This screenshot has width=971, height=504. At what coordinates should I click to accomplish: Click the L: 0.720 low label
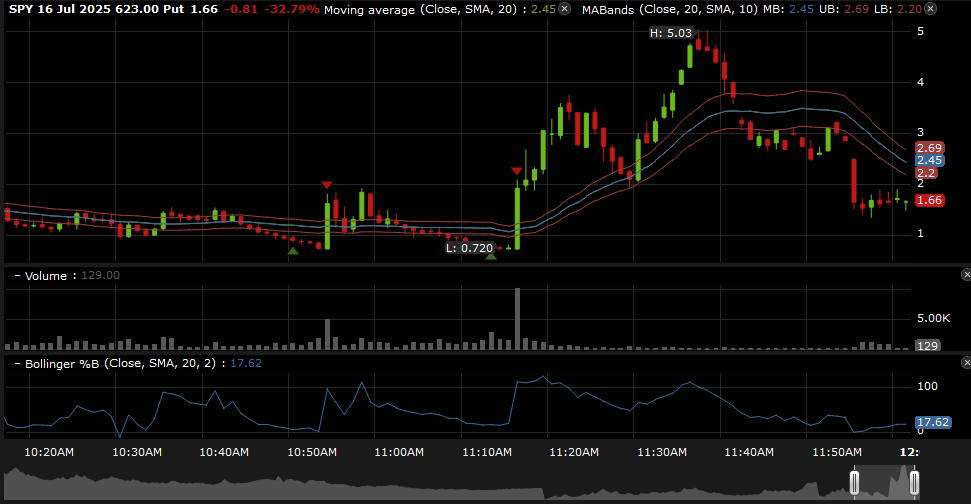coord(469,248)
